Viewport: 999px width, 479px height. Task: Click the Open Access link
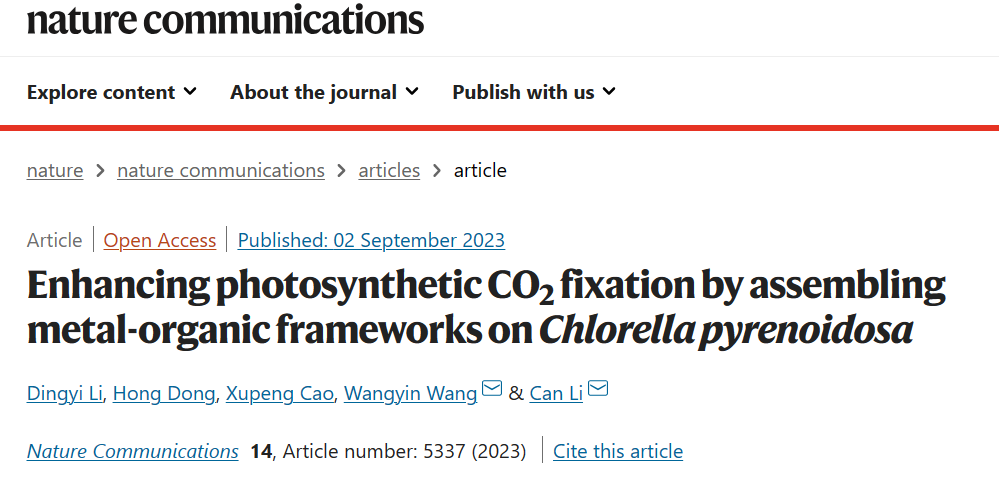click(x=160, y=241)
